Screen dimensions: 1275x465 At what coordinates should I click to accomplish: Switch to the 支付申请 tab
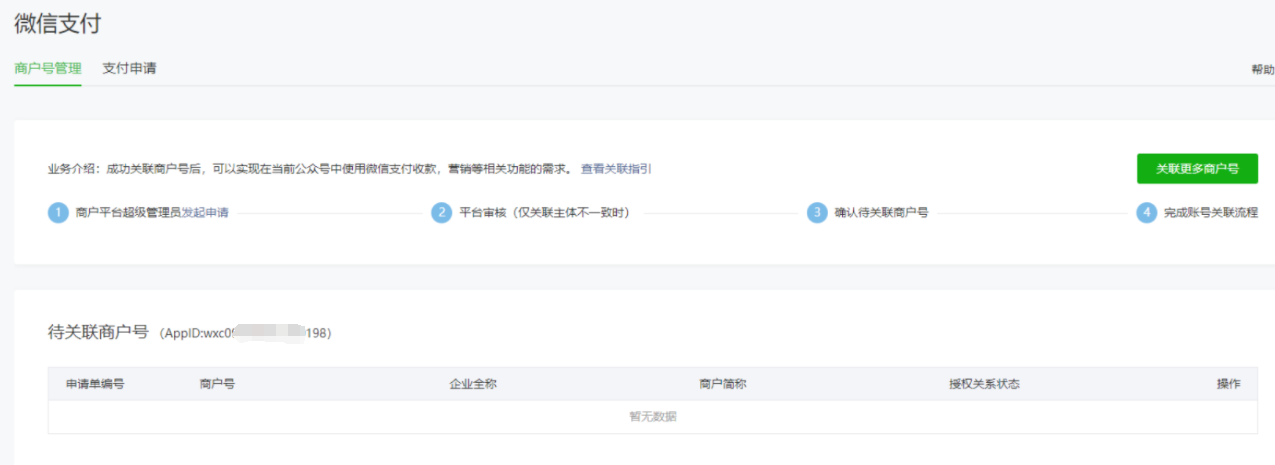[x=129, y=69]
